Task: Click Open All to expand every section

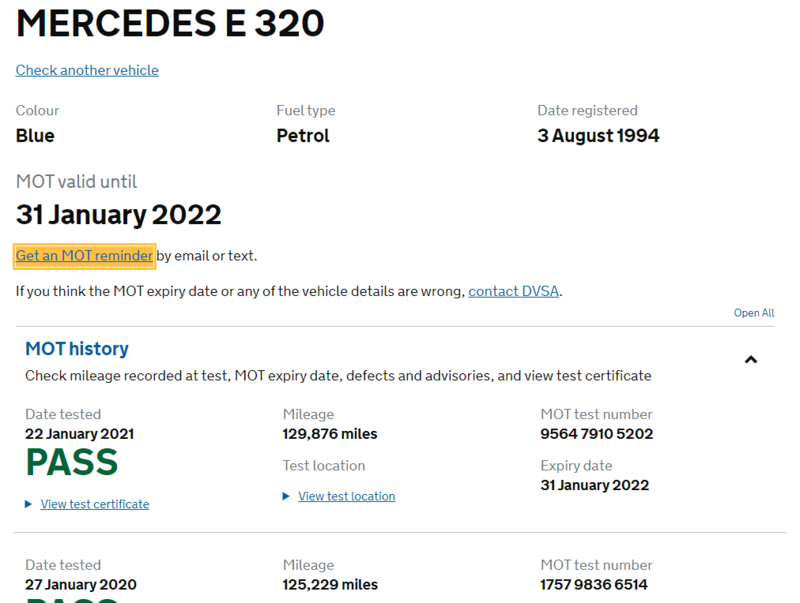Action: 753,312
